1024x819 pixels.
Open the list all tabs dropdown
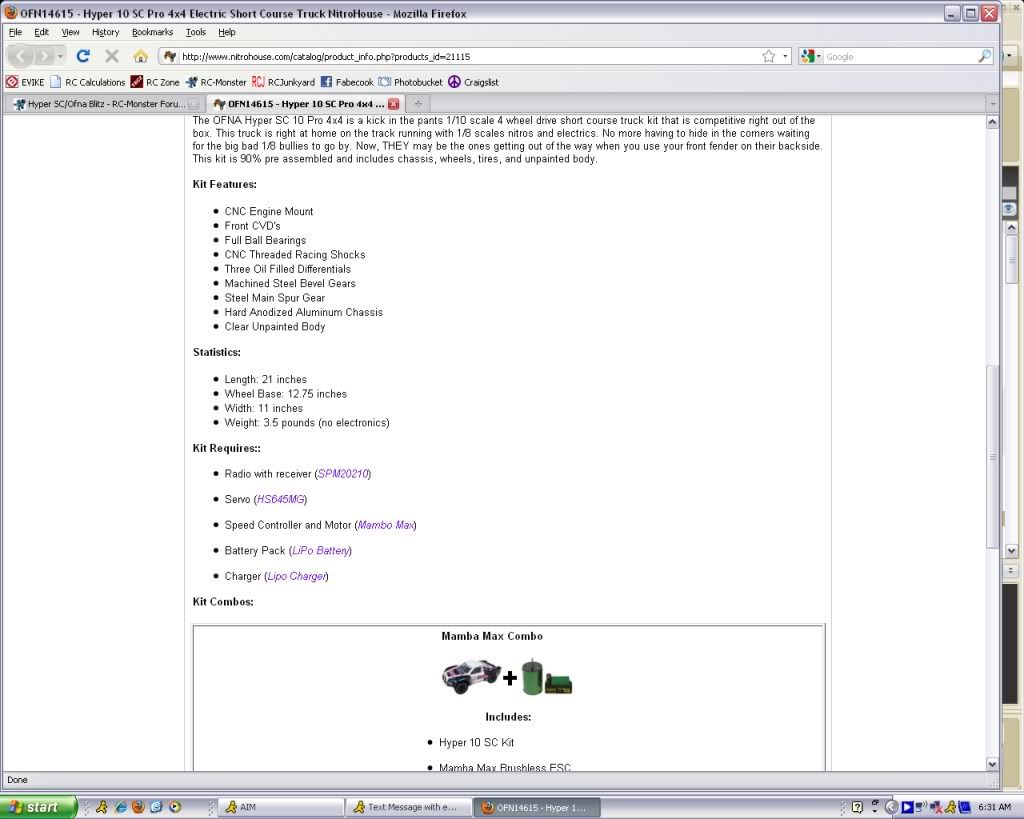992,103
